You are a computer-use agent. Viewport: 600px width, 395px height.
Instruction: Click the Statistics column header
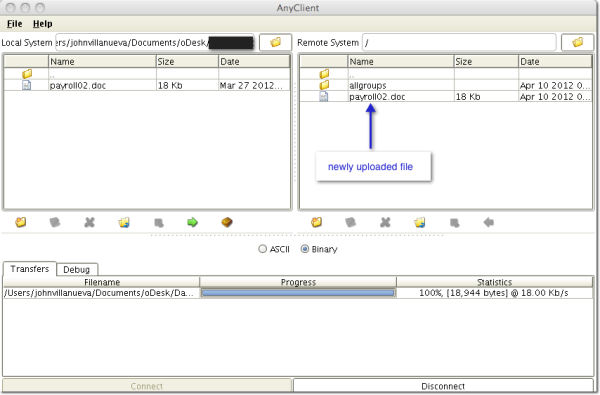coord(495,282)
